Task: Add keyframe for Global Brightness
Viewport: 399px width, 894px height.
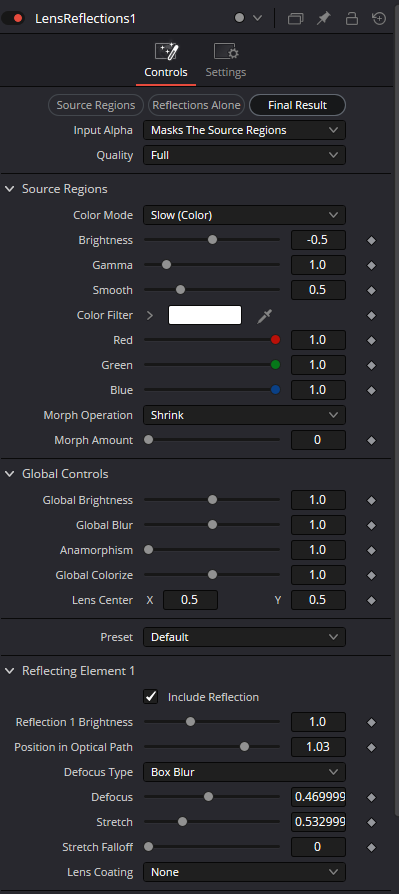Action: click(x=372, y=501)
